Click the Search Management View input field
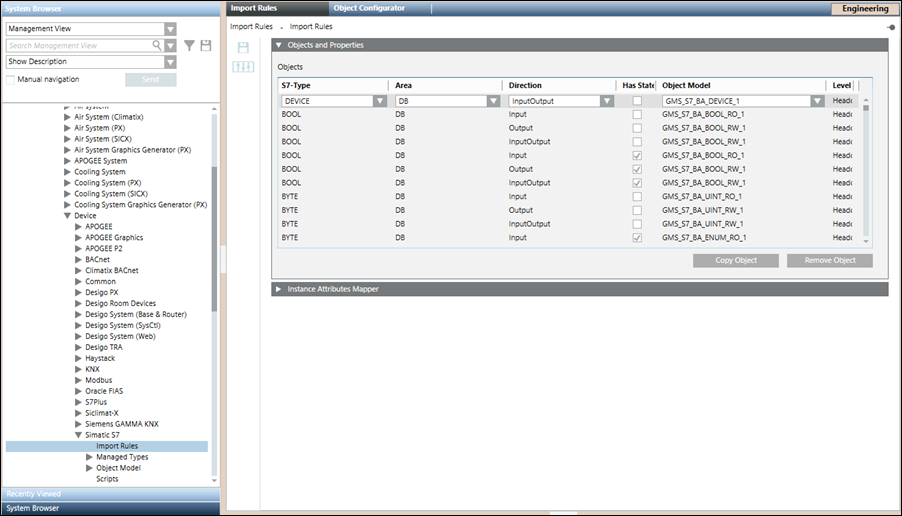Viewport: 902px width, 516px height. [78, 46]
